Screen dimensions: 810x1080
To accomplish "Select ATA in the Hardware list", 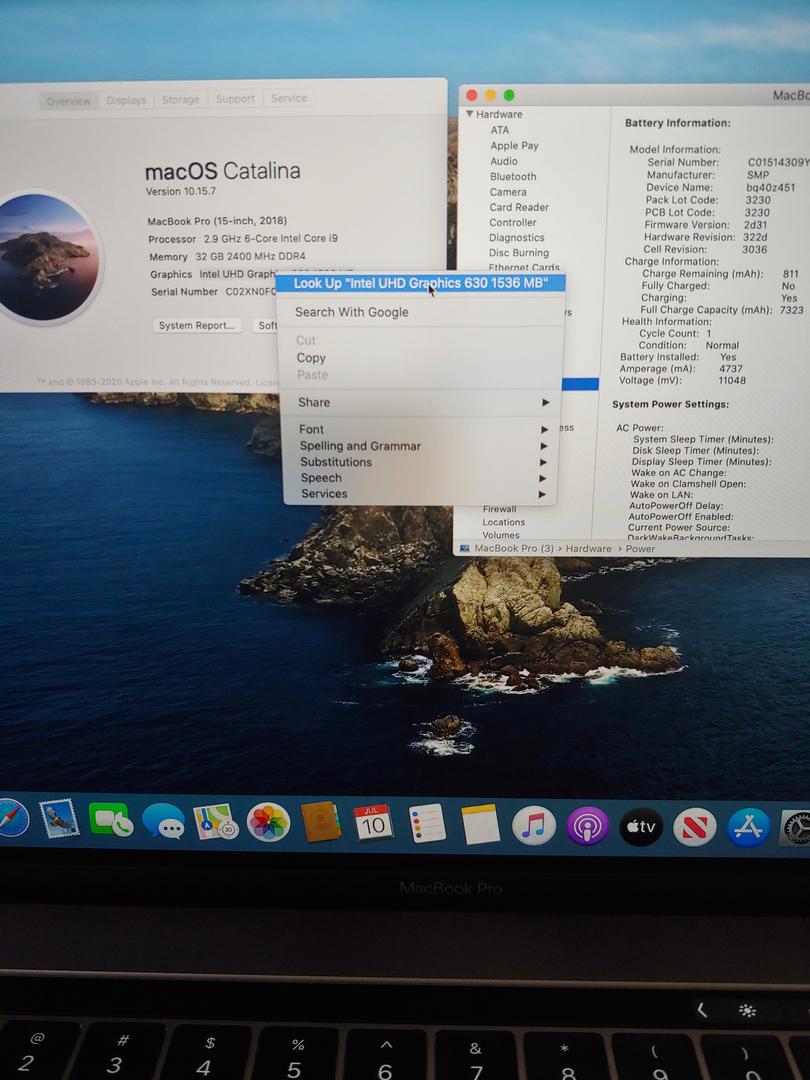I will pos(500,130).
